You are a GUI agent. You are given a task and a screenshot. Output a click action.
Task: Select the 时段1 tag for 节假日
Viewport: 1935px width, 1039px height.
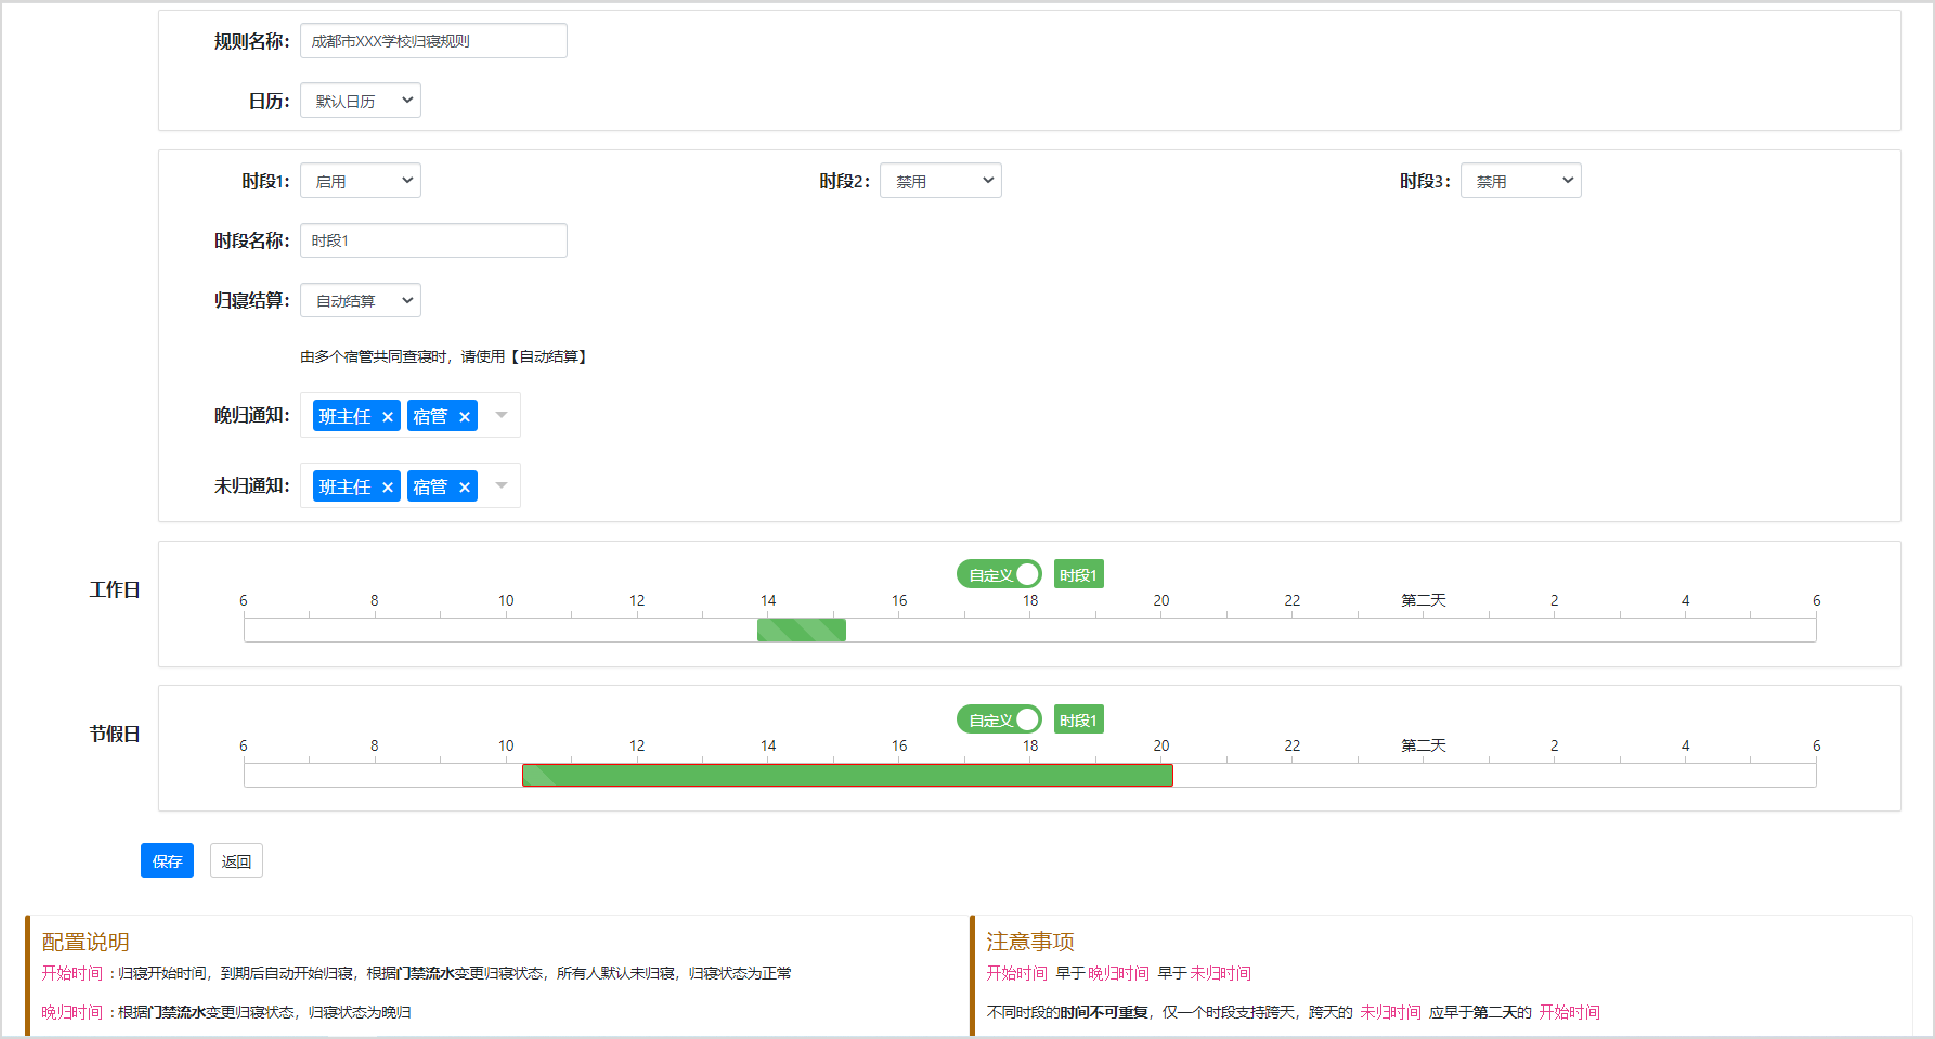pyautogui.click(x=1078, y=720)
